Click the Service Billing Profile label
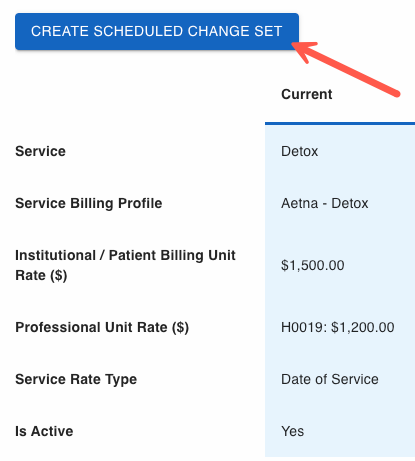This screenshot has height=461, width=415. (89, 203)
